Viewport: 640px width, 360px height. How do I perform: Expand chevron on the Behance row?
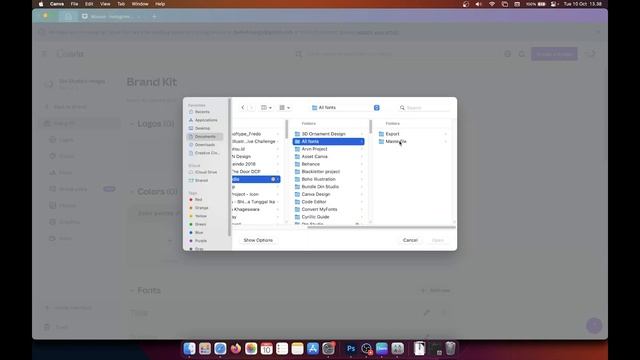361,164
